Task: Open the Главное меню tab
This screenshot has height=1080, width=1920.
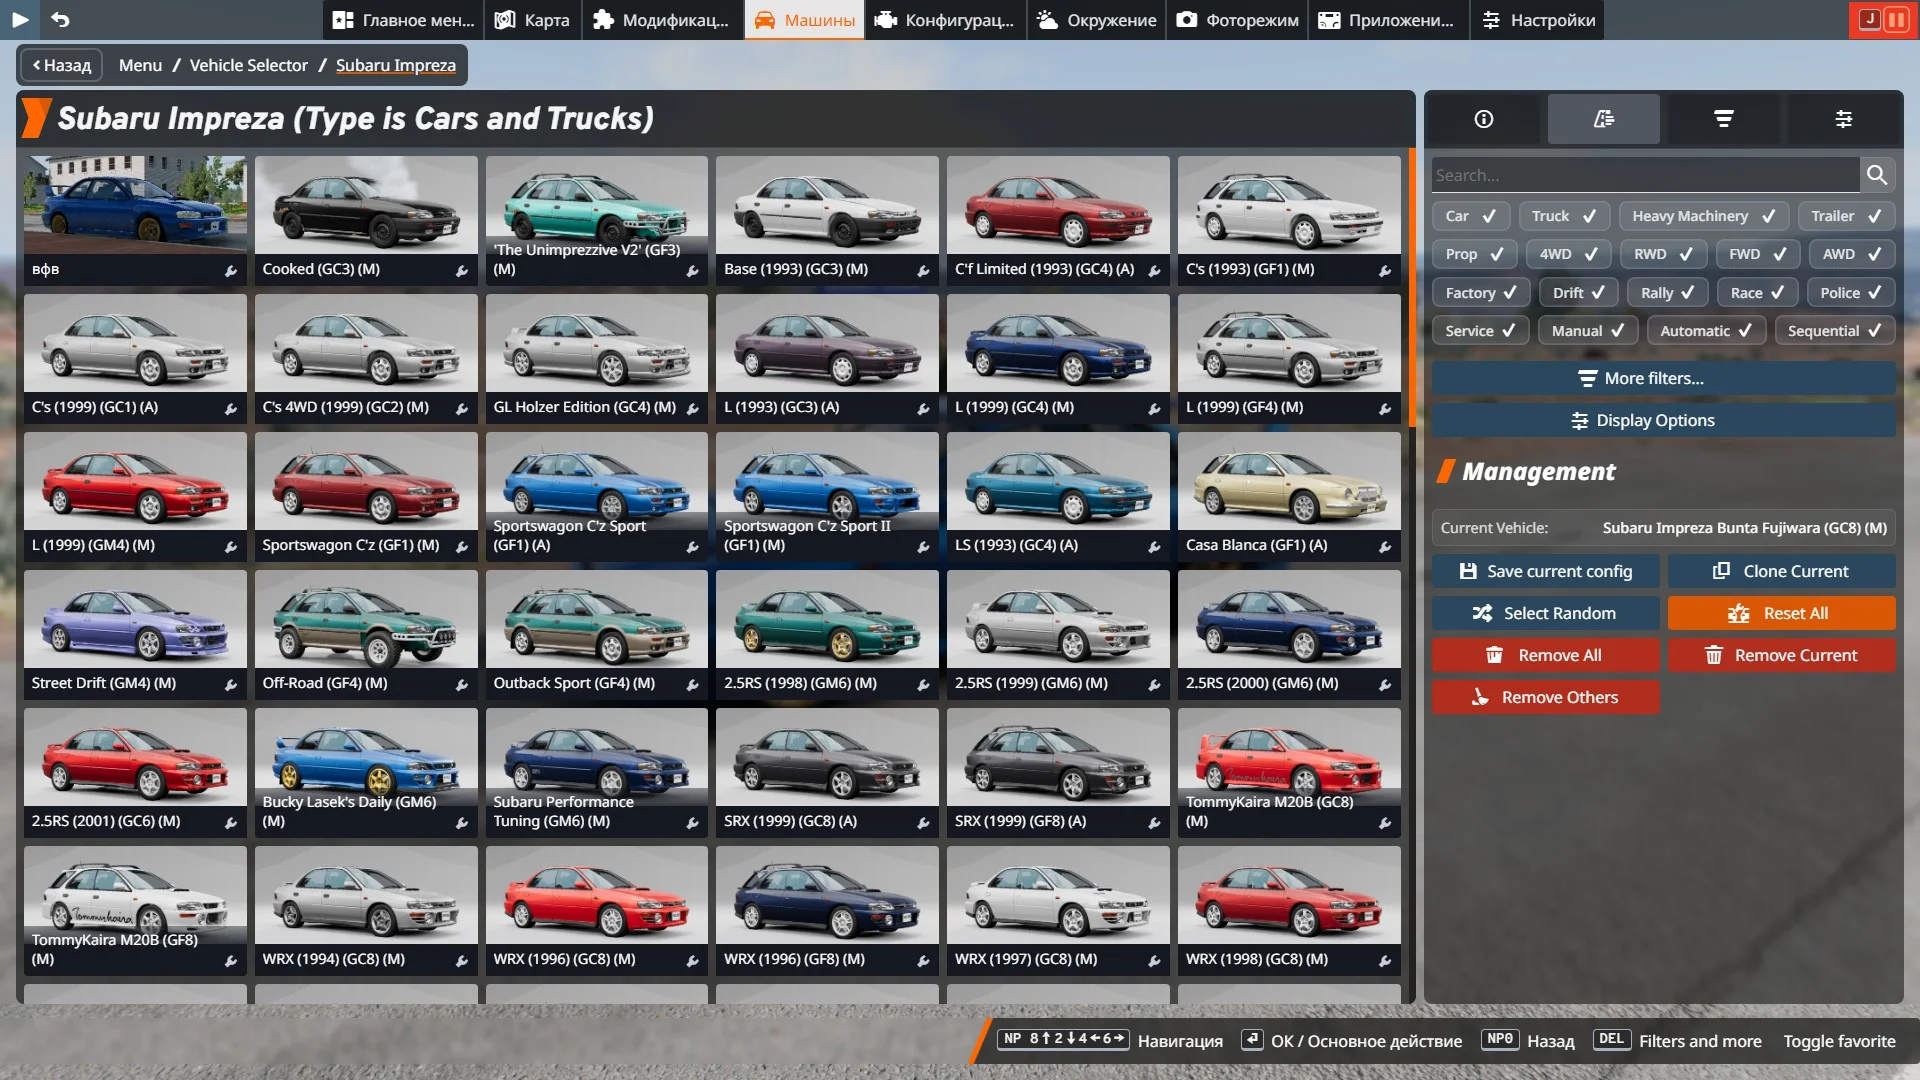Action: point(403,20)
